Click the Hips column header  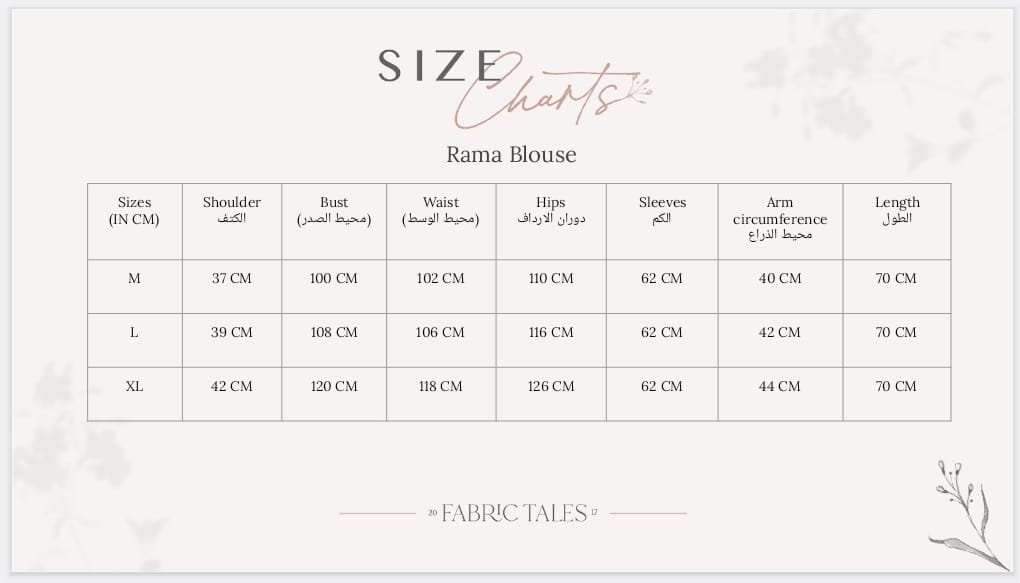(x=551, y=211)
